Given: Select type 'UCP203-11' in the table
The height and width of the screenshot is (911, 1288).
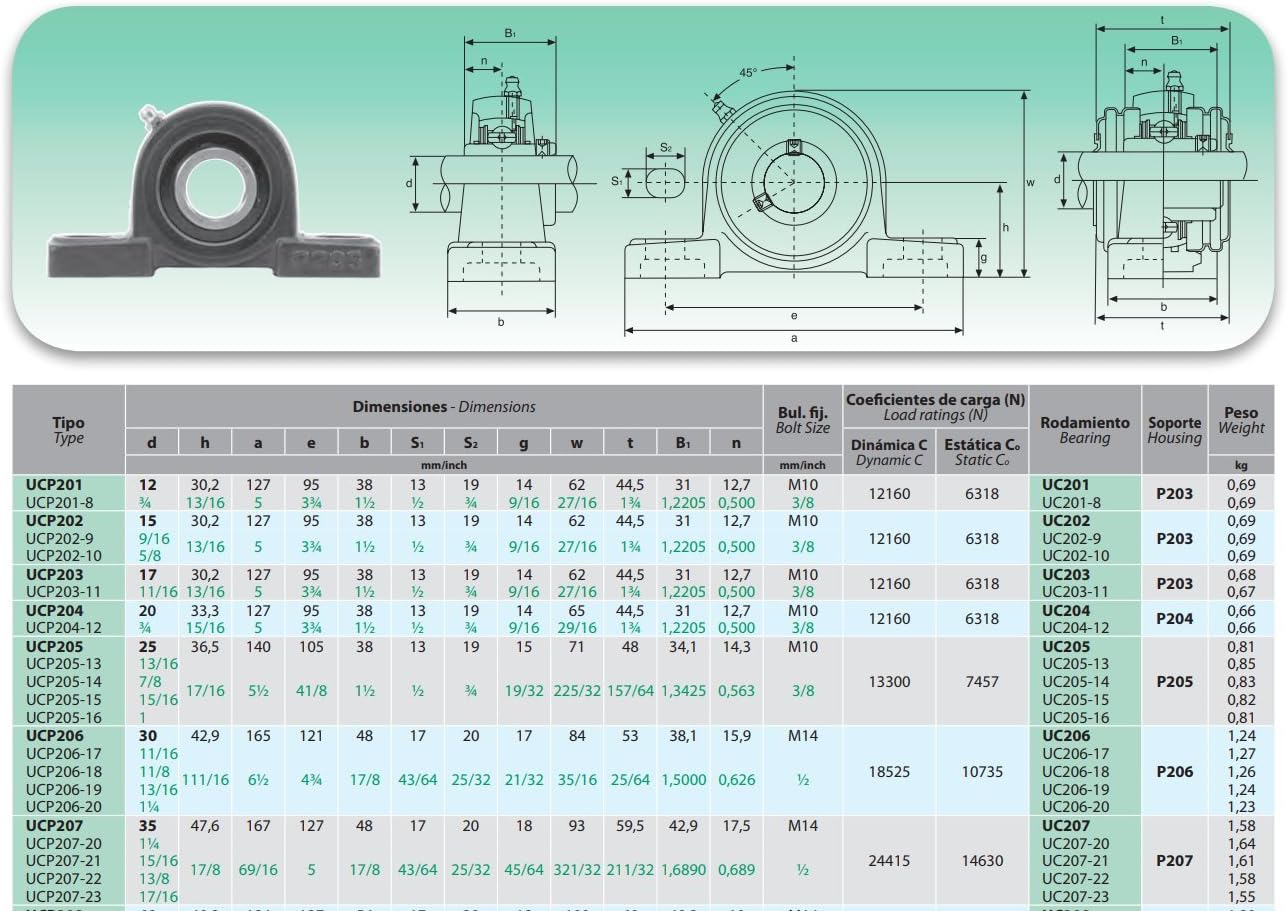Looking at the screenshot, I should tap(64, 592).
